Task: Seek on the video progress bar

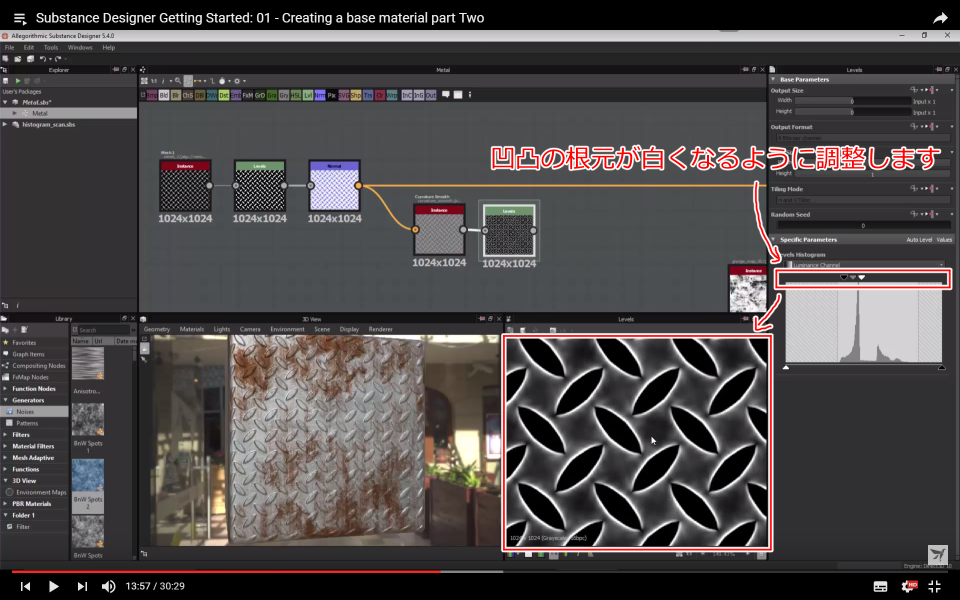Action: coord(480,572)
